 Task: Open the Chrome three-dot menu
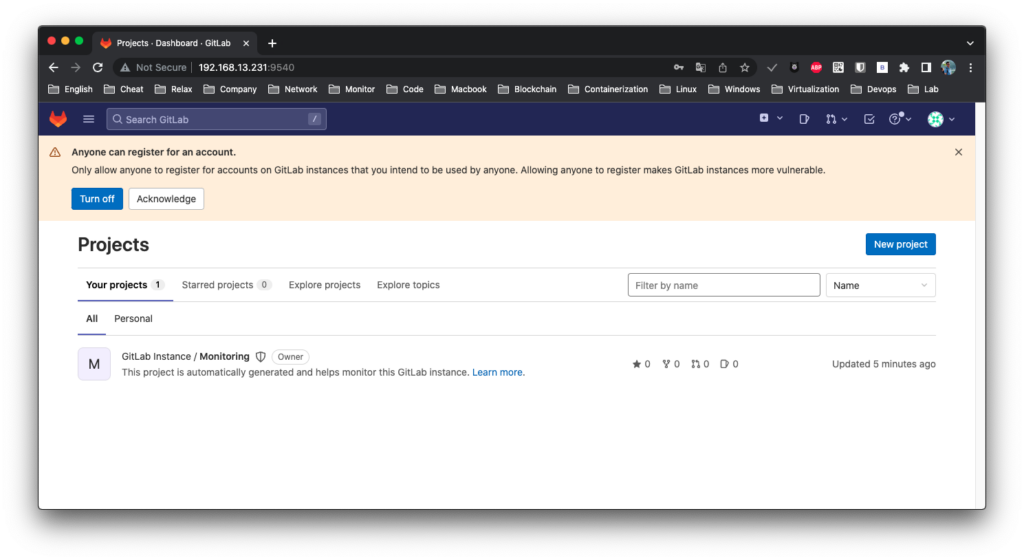click(x=970, y=67)
